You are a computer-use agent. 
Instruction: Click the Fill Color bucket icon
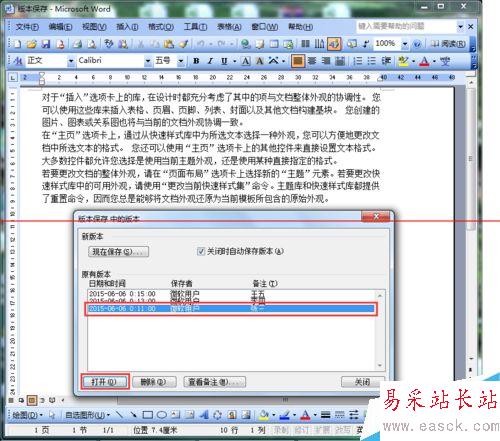pyautogui.click(x=264, y=415)
